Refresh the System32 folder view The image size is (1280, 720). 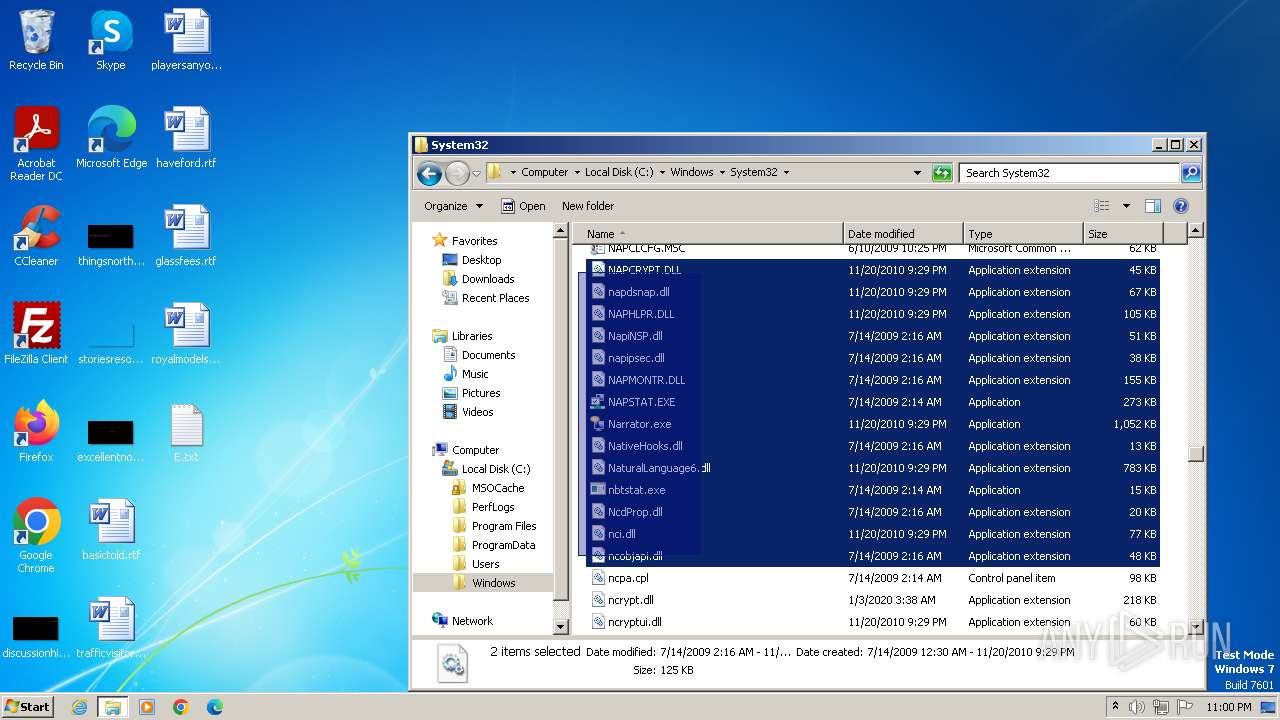pyautogui.click(x=942, y=172)
